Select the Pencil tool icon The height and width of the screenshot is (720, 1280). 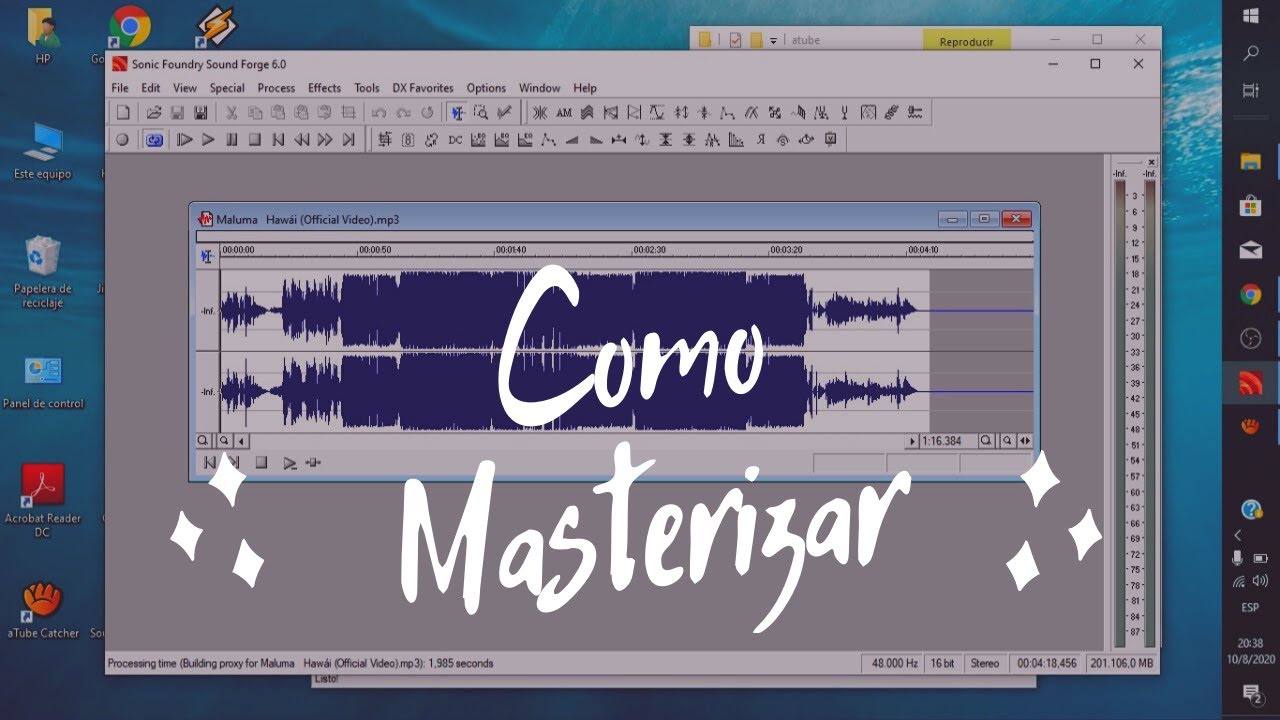pyautogui.click(x=504, y=113)
